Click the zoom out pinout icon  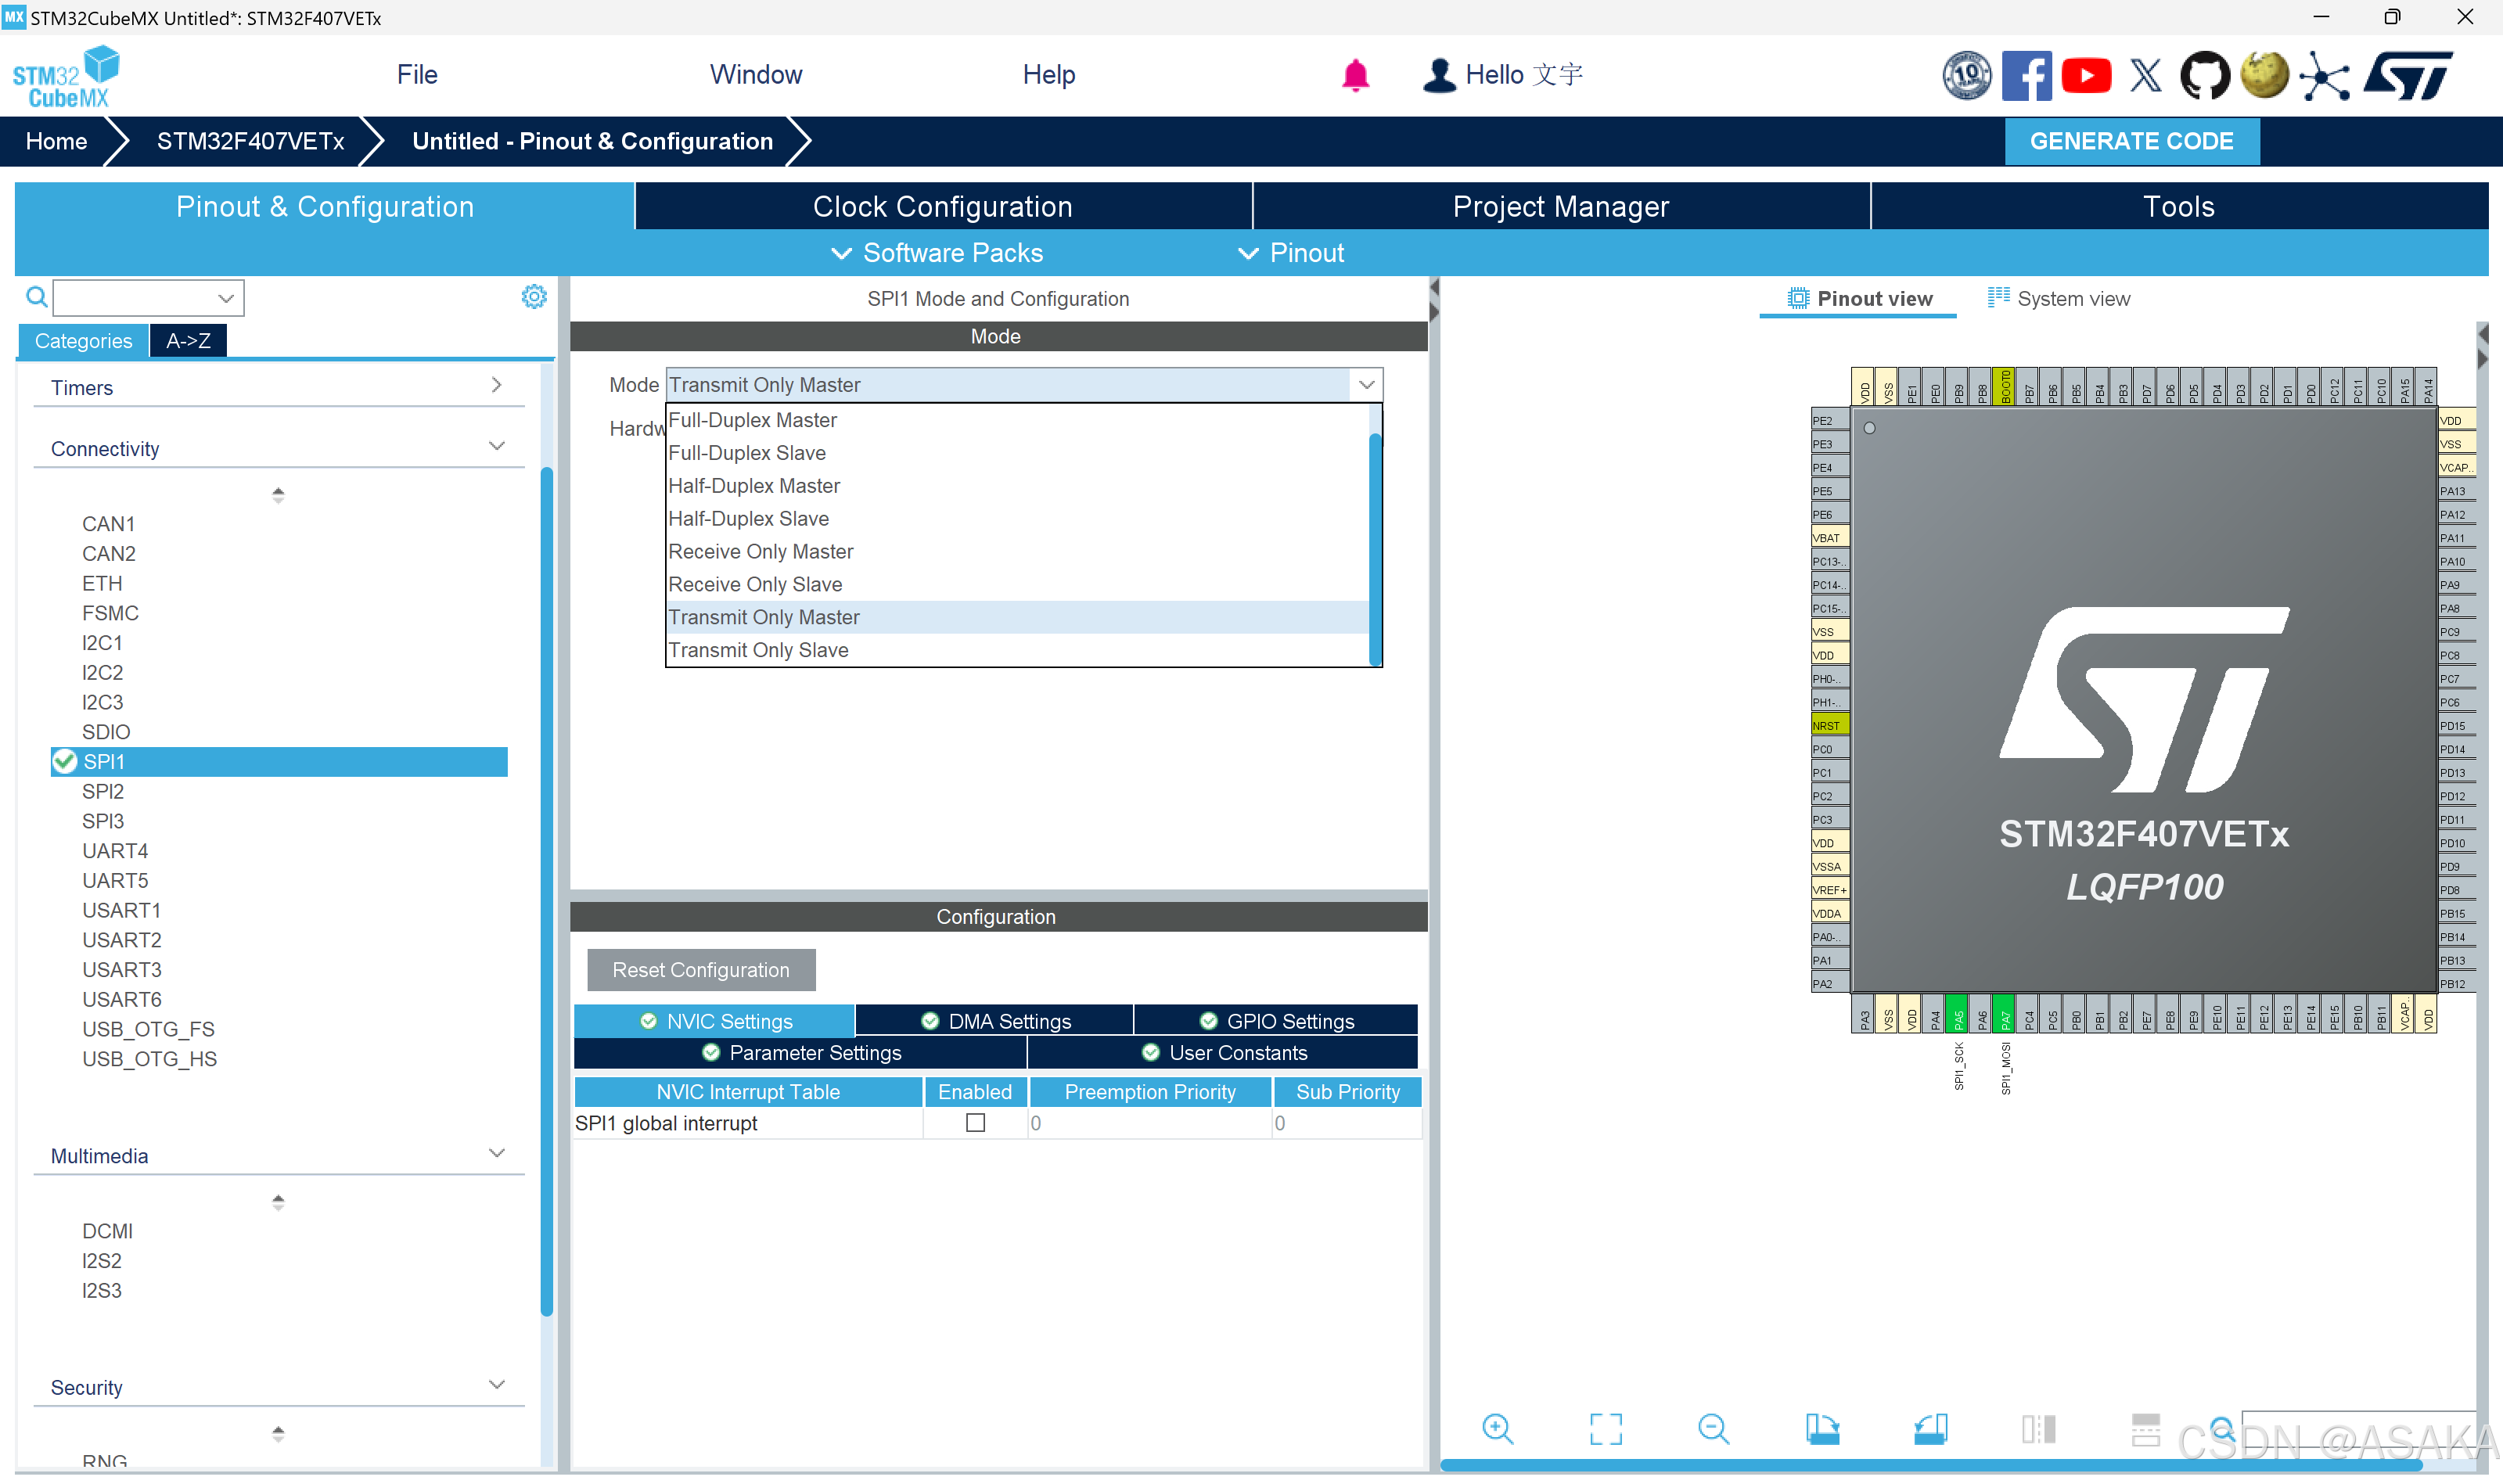click(1713, 1428)
